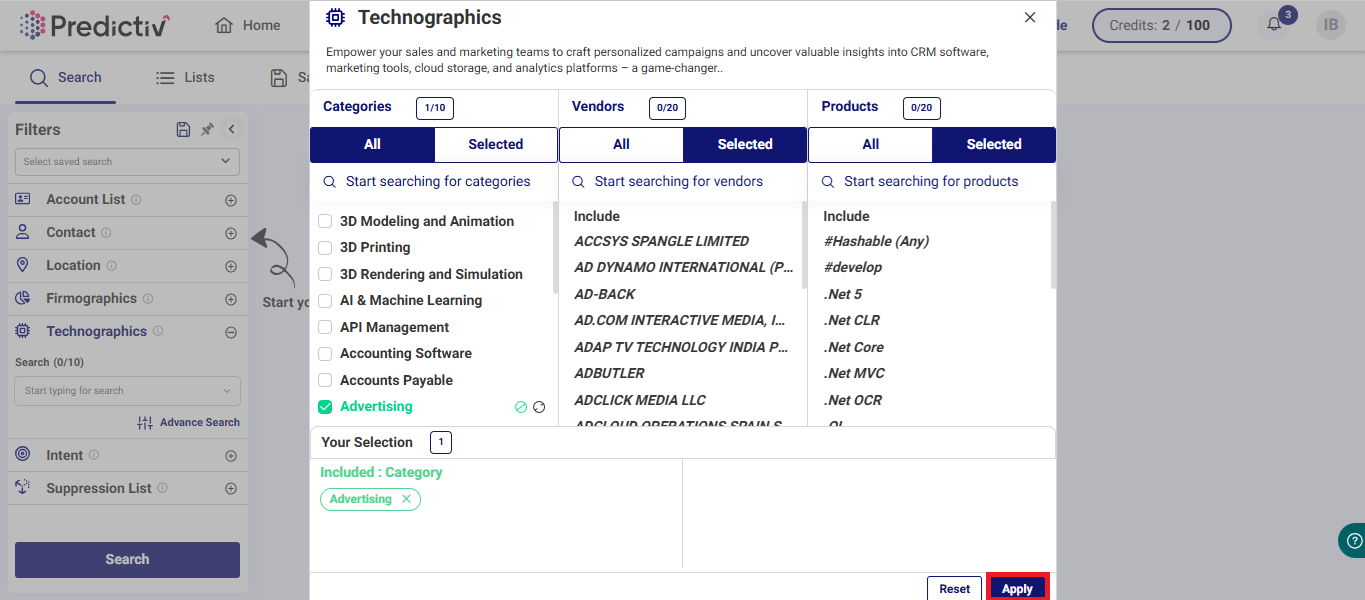Open the Start typing for search dropdown
The width and height of the screenshot is (1365, 600).
click(x=127, y=390)
